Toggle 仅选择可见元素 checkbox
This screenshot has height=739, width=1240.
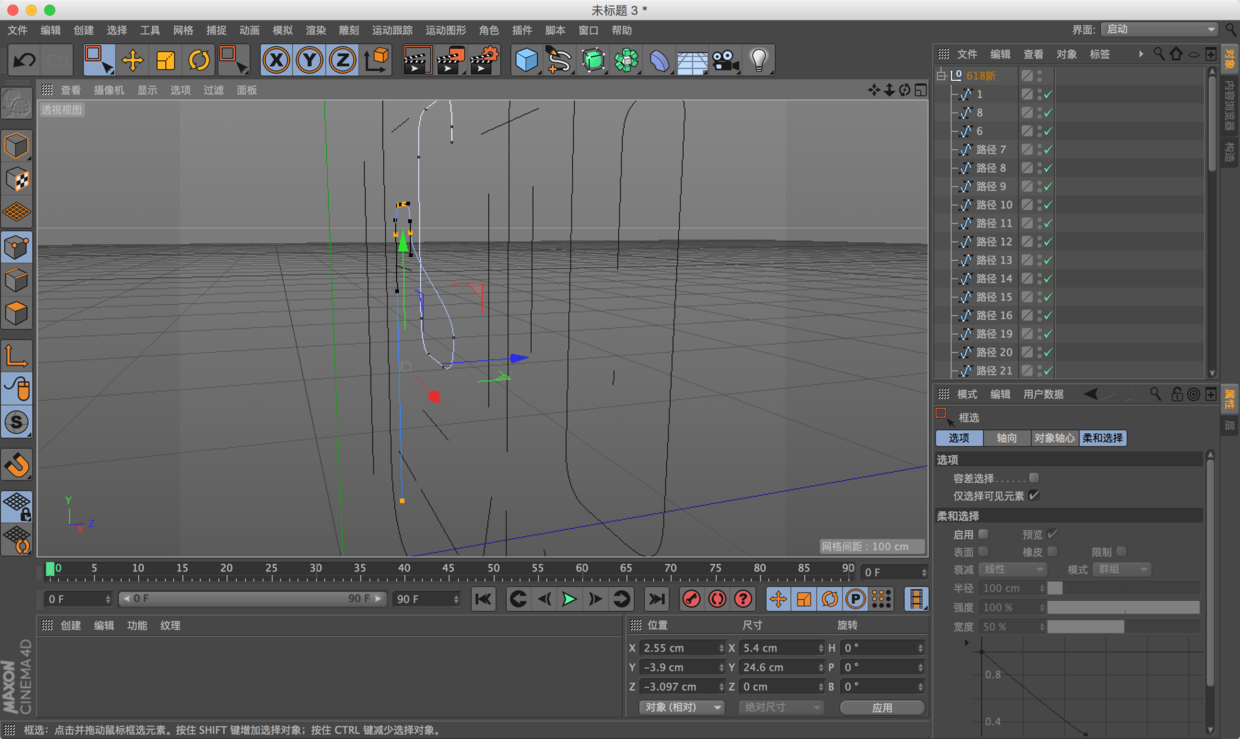coord(1034,495)
